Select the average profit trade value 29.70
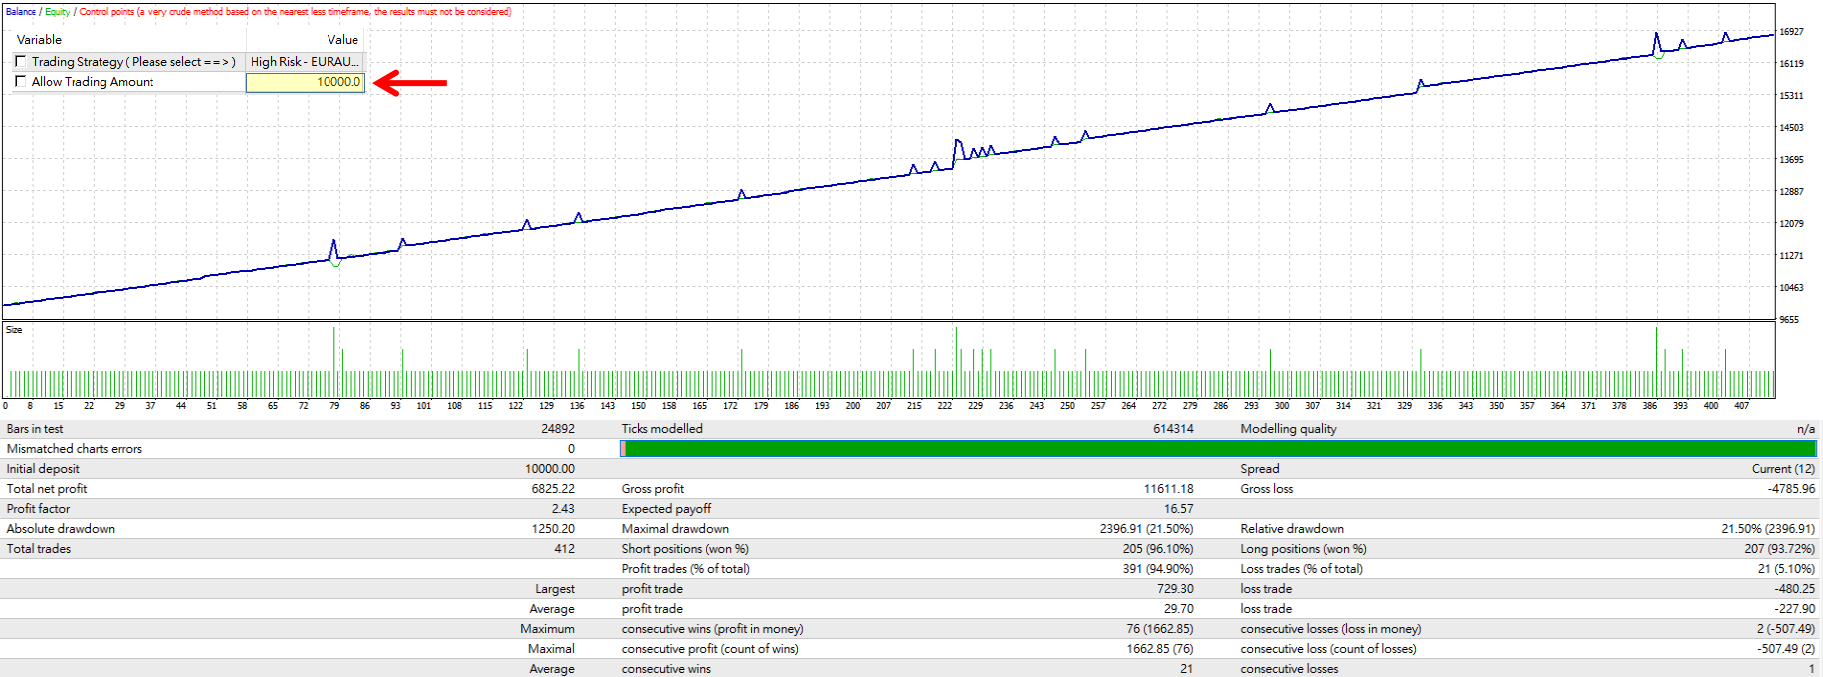The height and width of the screenshot is (677, 1823). [1178, 609]
